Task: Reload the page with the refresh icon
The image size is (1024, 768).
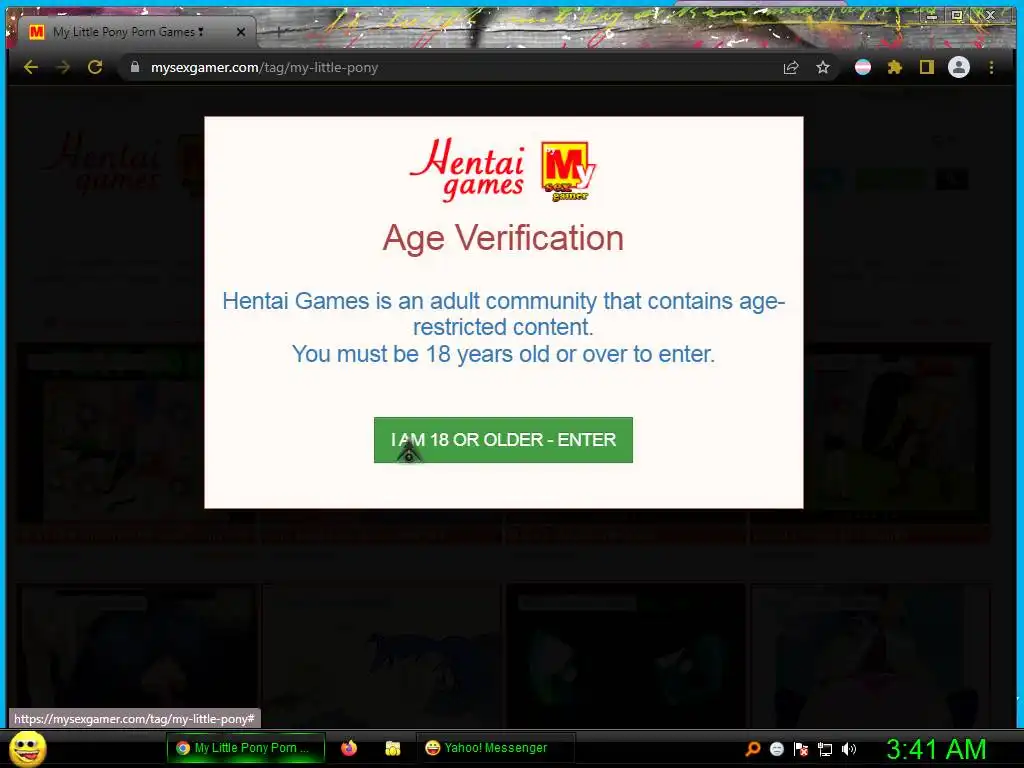Action: [95, 67]
